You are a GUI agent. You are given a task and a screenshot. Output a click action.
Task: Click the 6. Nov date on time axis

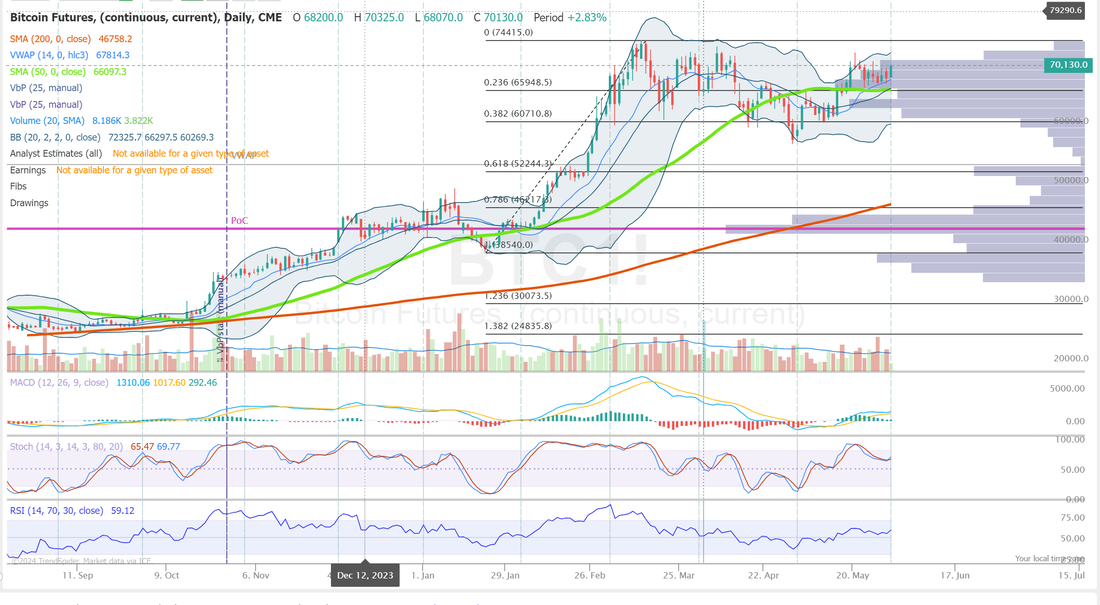(x=255, y=575)
